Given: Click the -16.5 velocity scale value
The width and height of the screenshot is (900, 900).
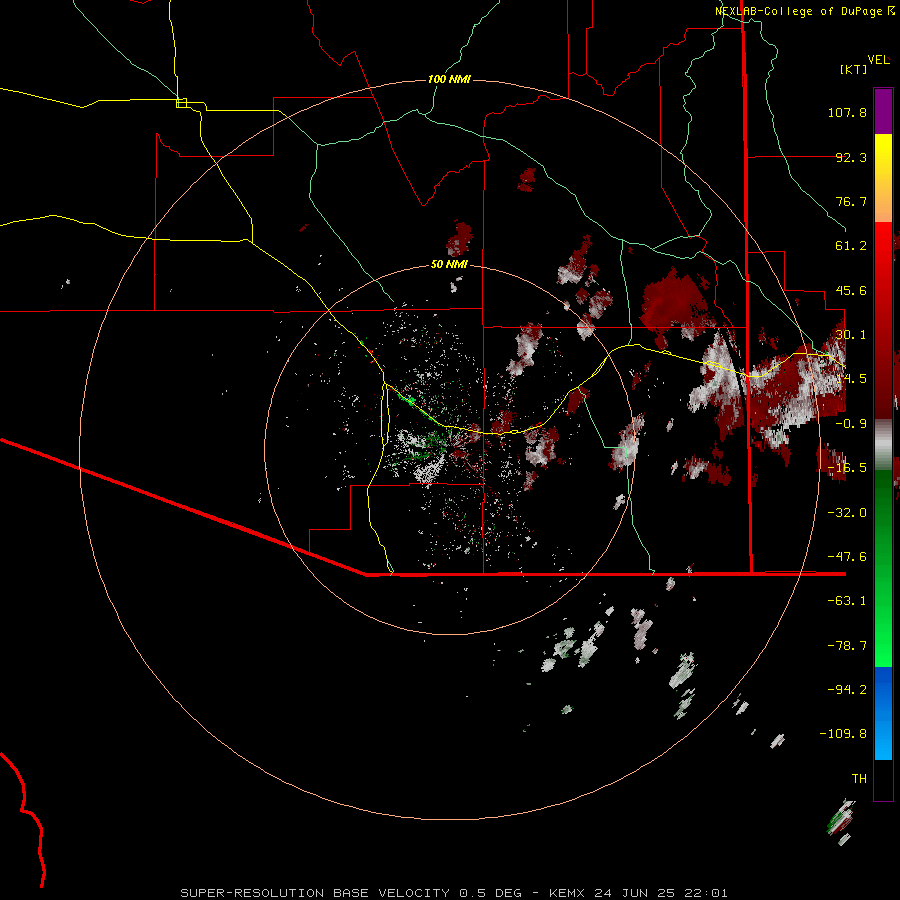Looking at the screenshot, I should [x=847, y=468].
